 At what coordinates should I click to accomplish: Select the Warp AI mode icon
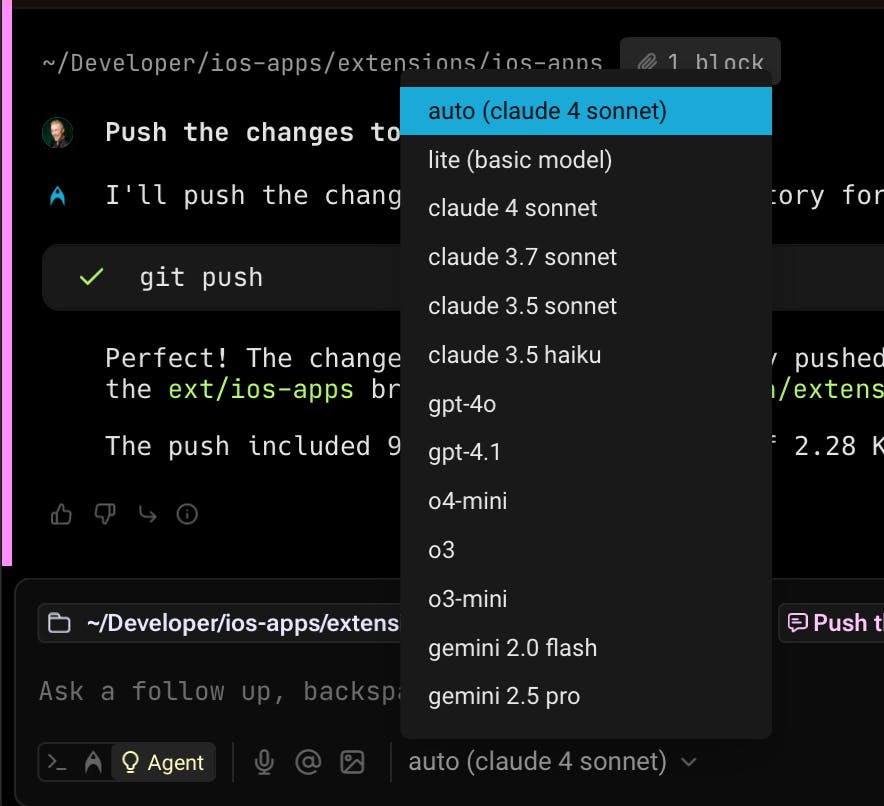[93, 762]
